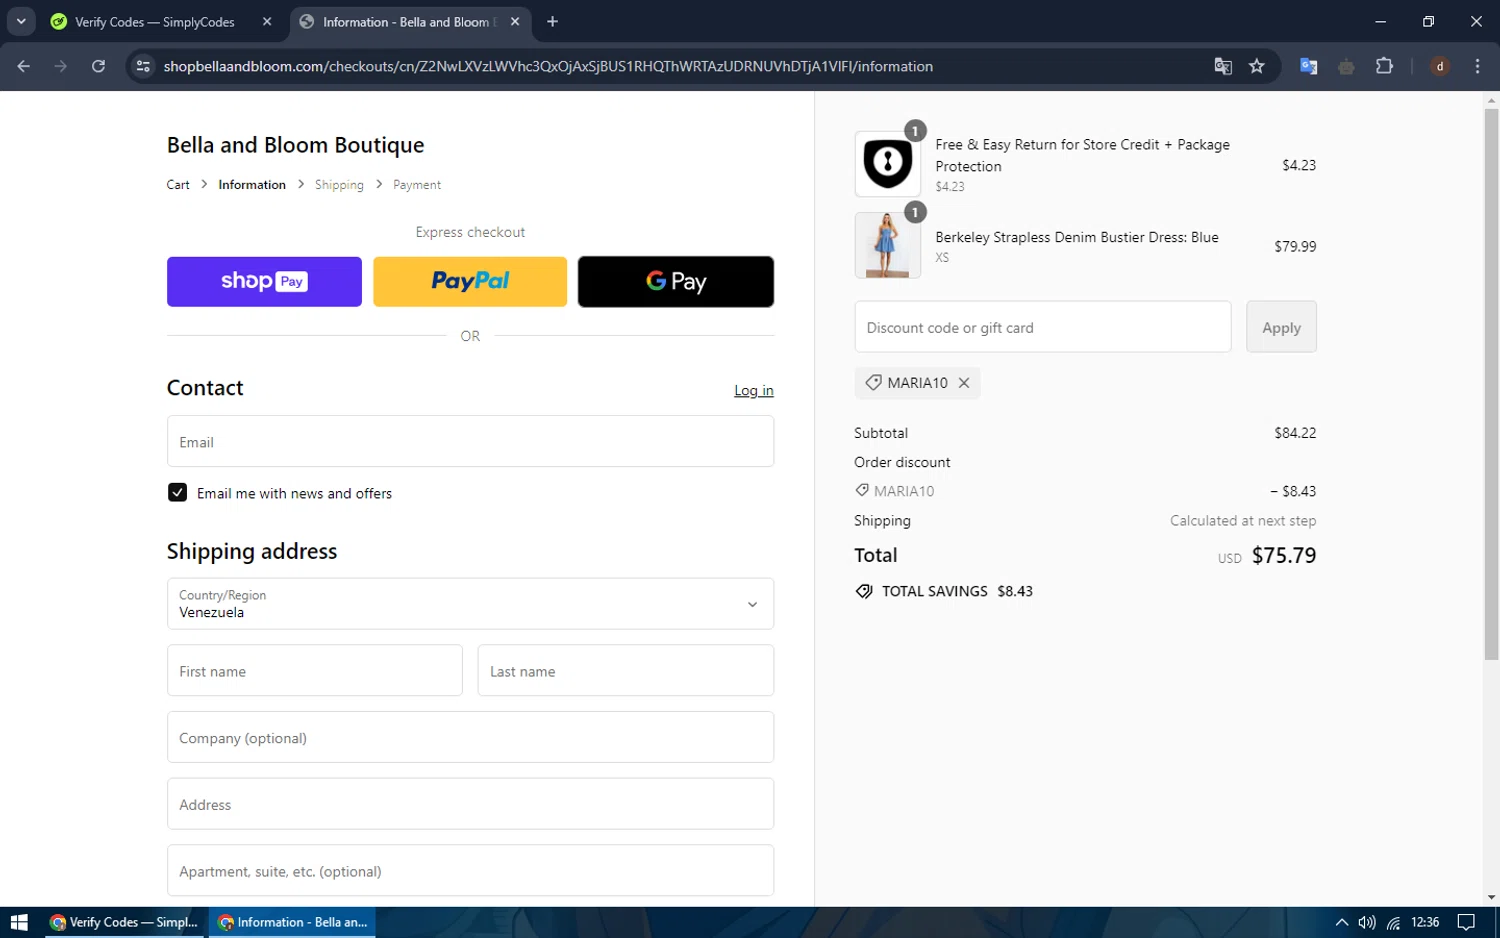Open Verify Codes window from taskbar

125,922
